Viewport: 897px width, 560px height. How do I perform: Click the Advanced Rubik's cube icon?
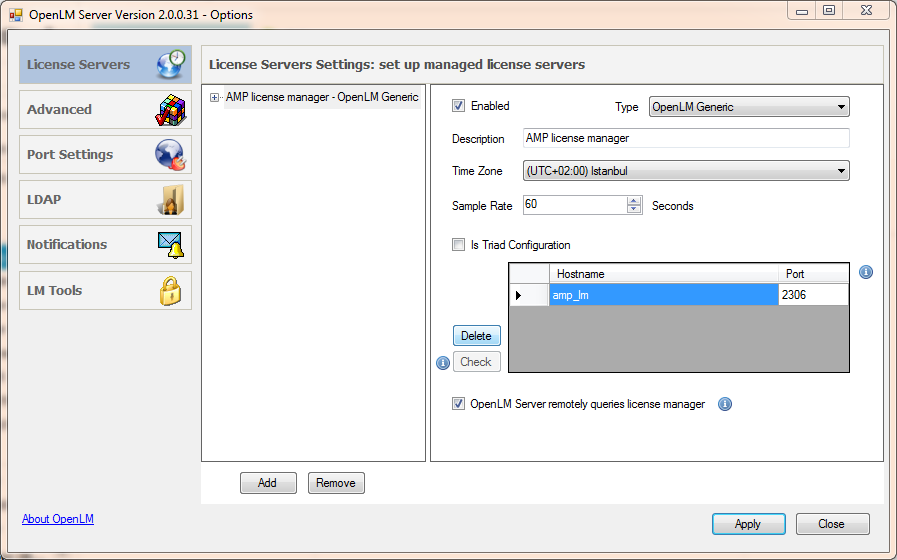[x=171, y=110]
